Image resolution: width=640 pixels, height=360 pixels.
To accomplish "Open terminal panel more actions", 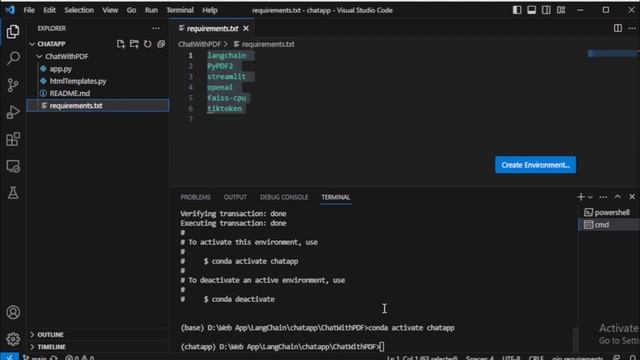I will pyautogui.click(x=603, y=197).
